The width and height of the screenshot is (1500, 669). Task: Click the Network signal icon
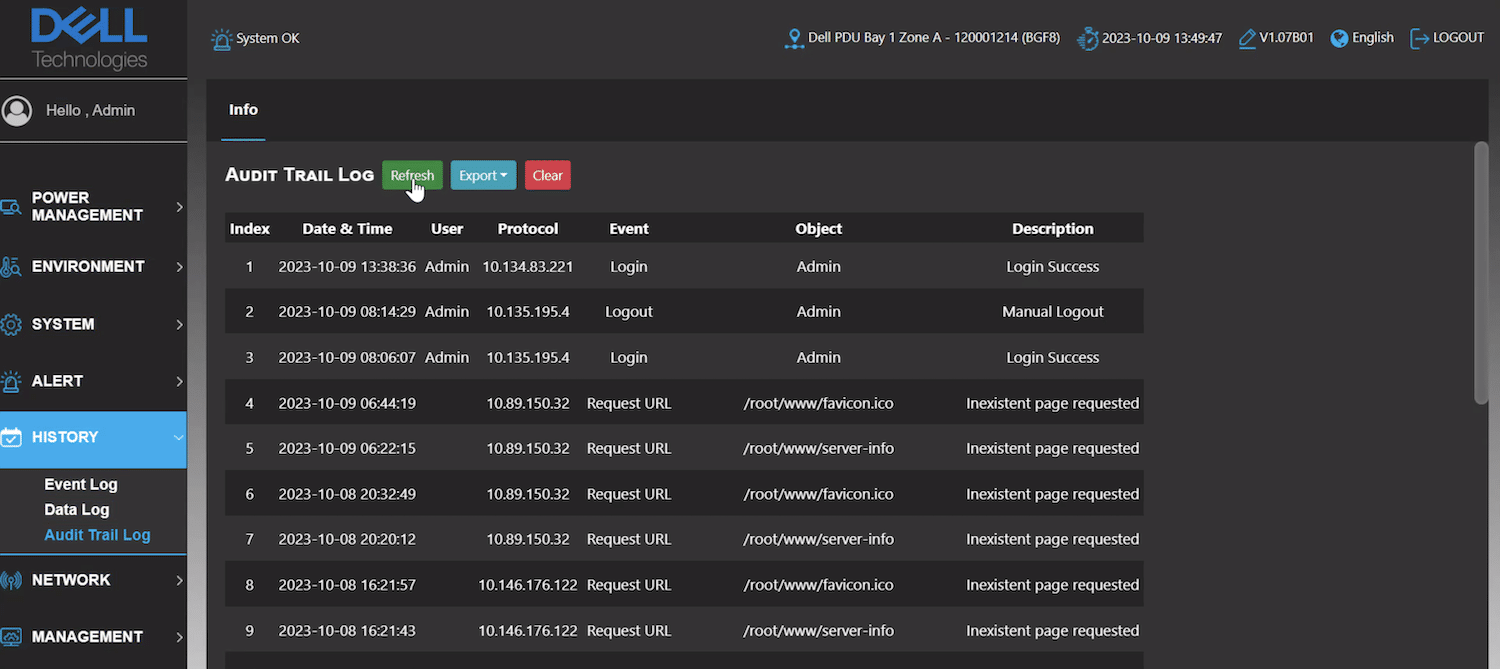click(11, 580)
